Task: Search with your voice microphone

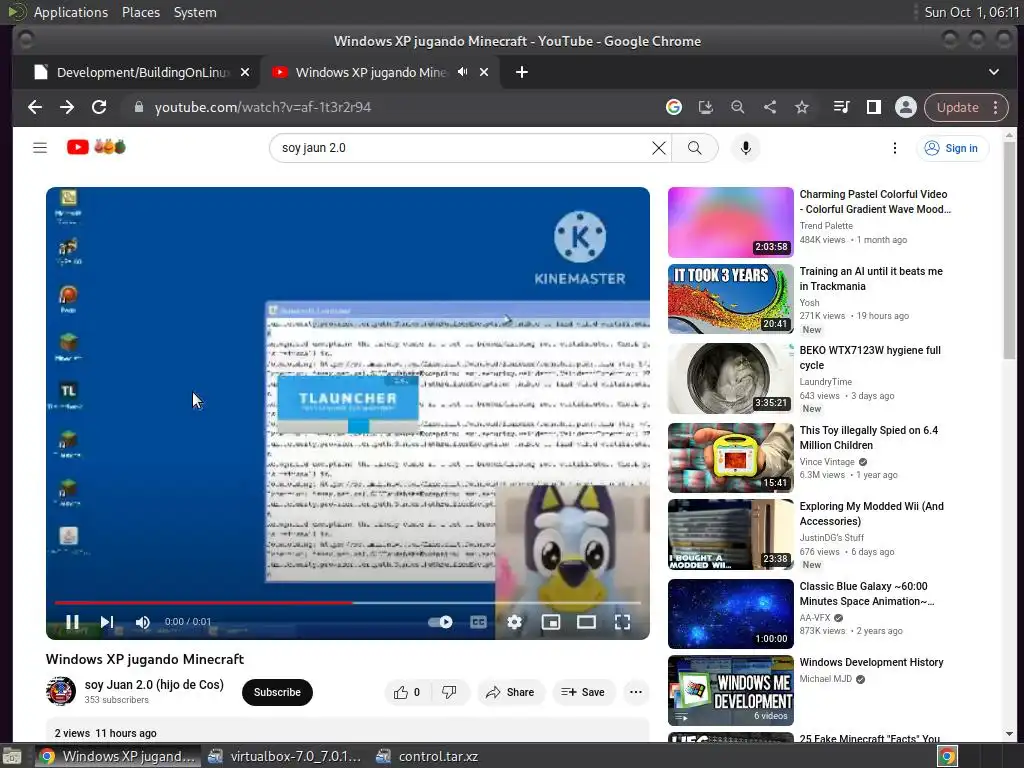Action: [746, 148]
